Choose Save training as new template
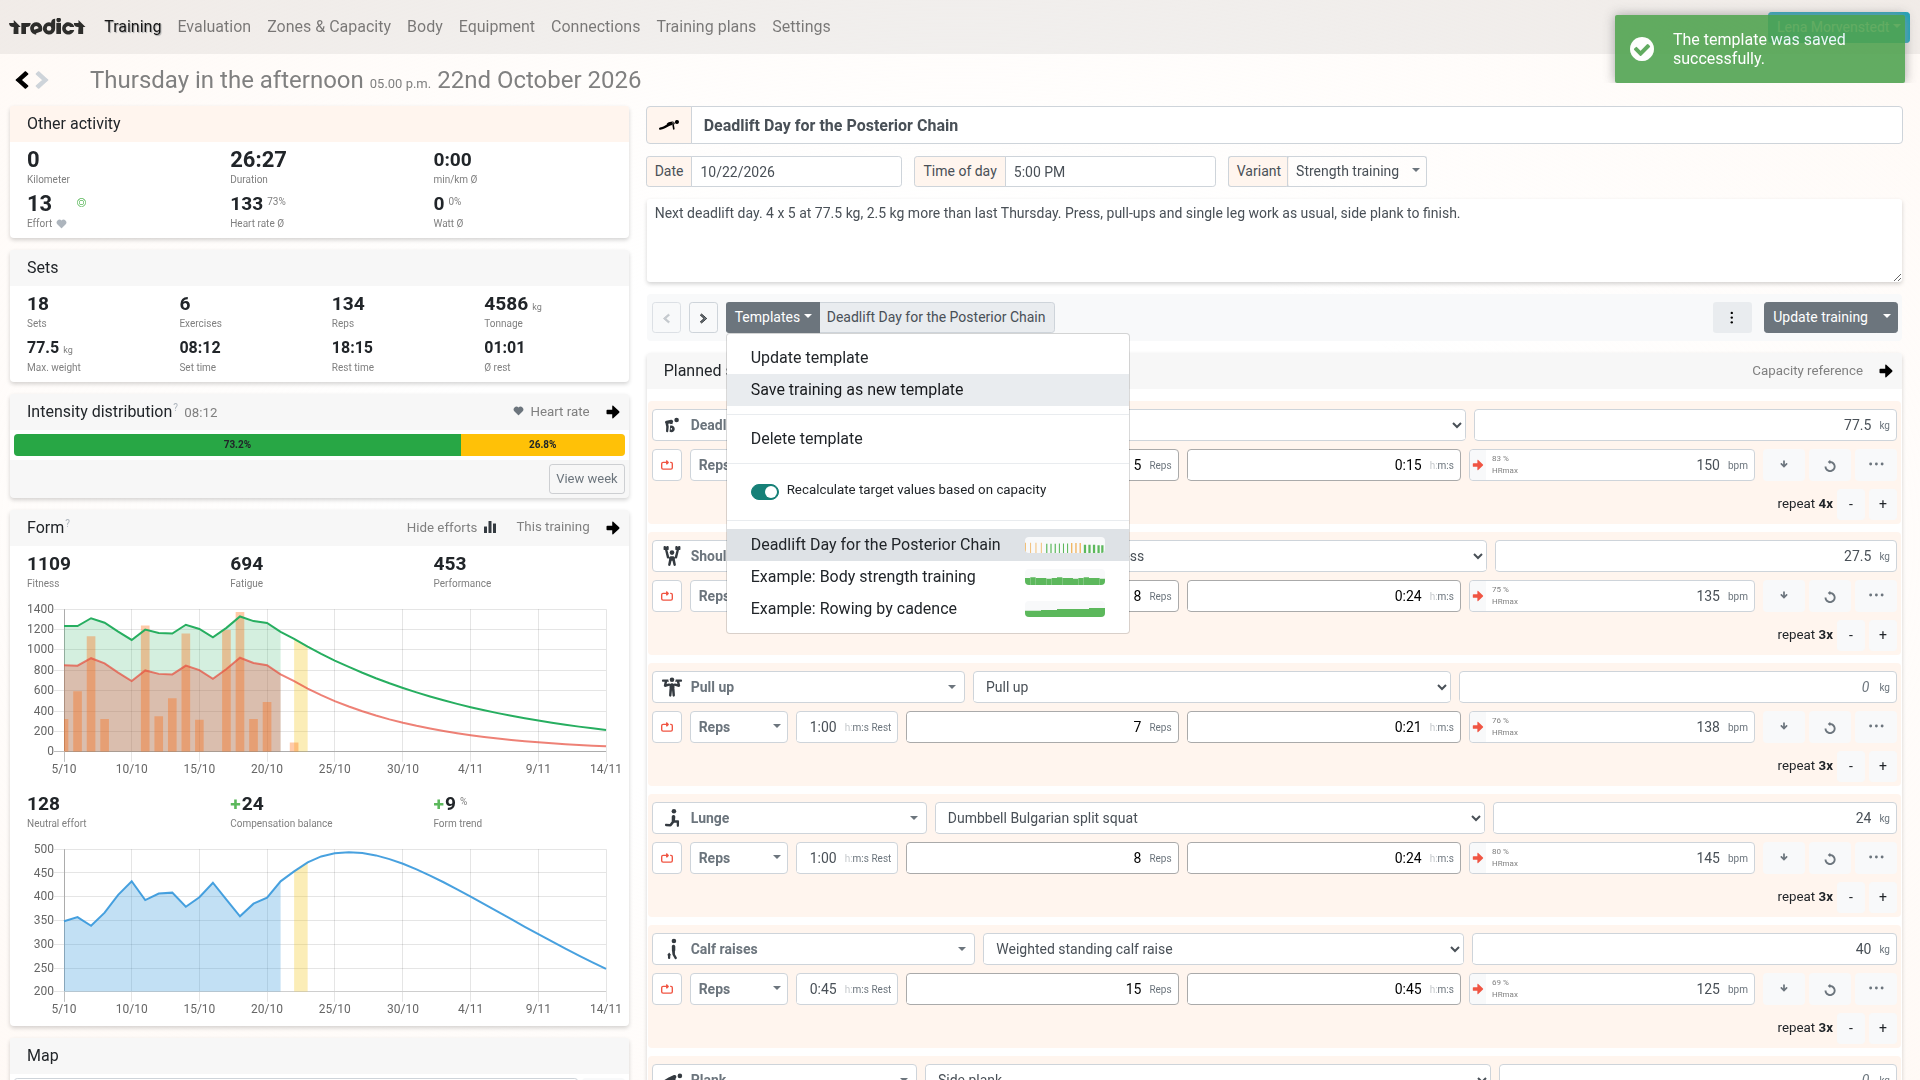The image size is (1920, 1080). point(928,390)
